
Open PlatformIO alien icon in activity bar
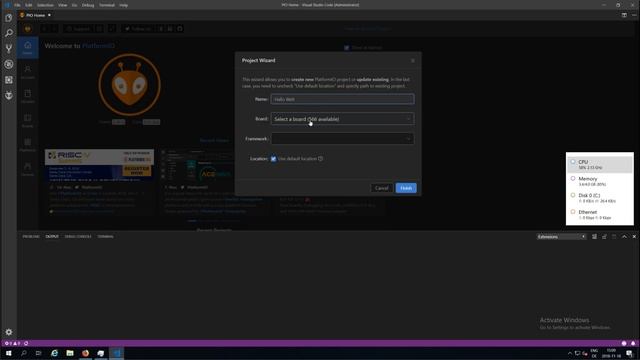click(x=9, y=95)
